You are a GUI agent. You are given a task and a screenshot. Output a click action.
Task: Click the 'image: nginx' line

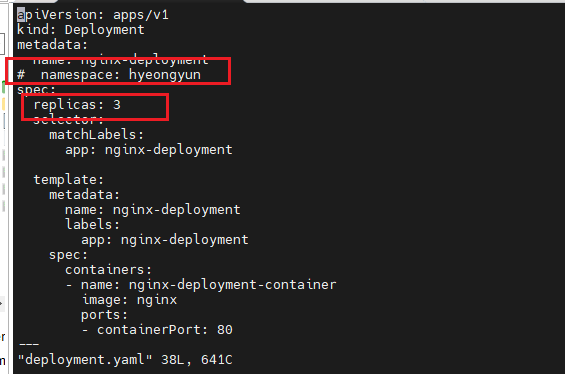click(129, 300)
